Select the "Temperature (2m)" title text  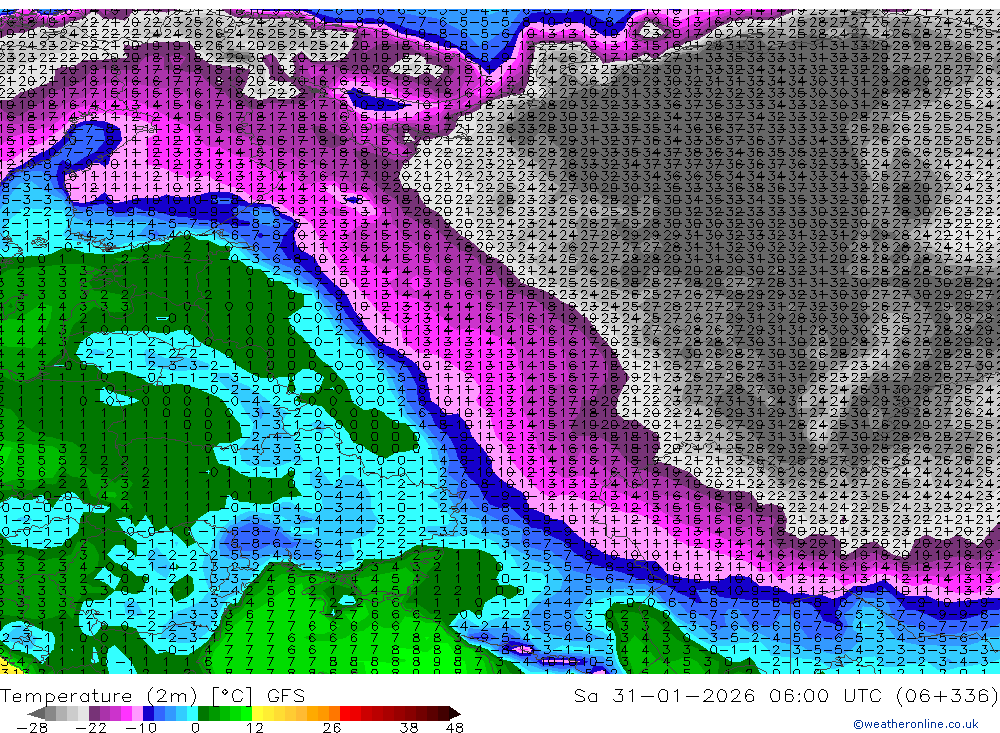99,695
